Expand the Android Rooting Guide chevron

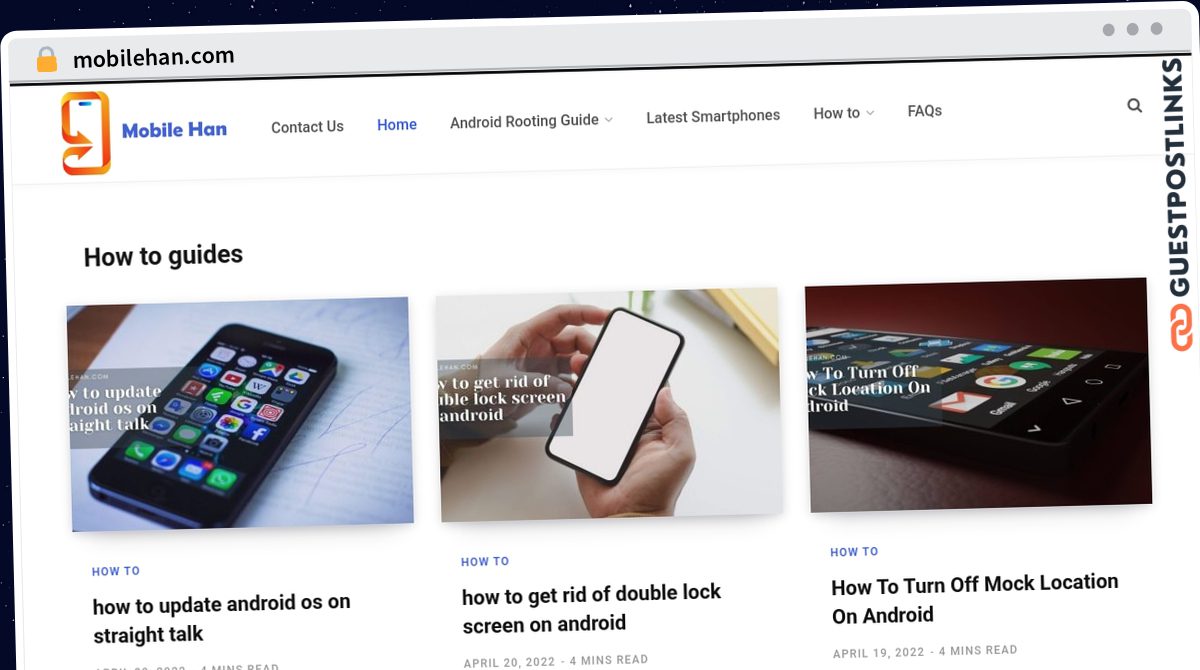609,120
